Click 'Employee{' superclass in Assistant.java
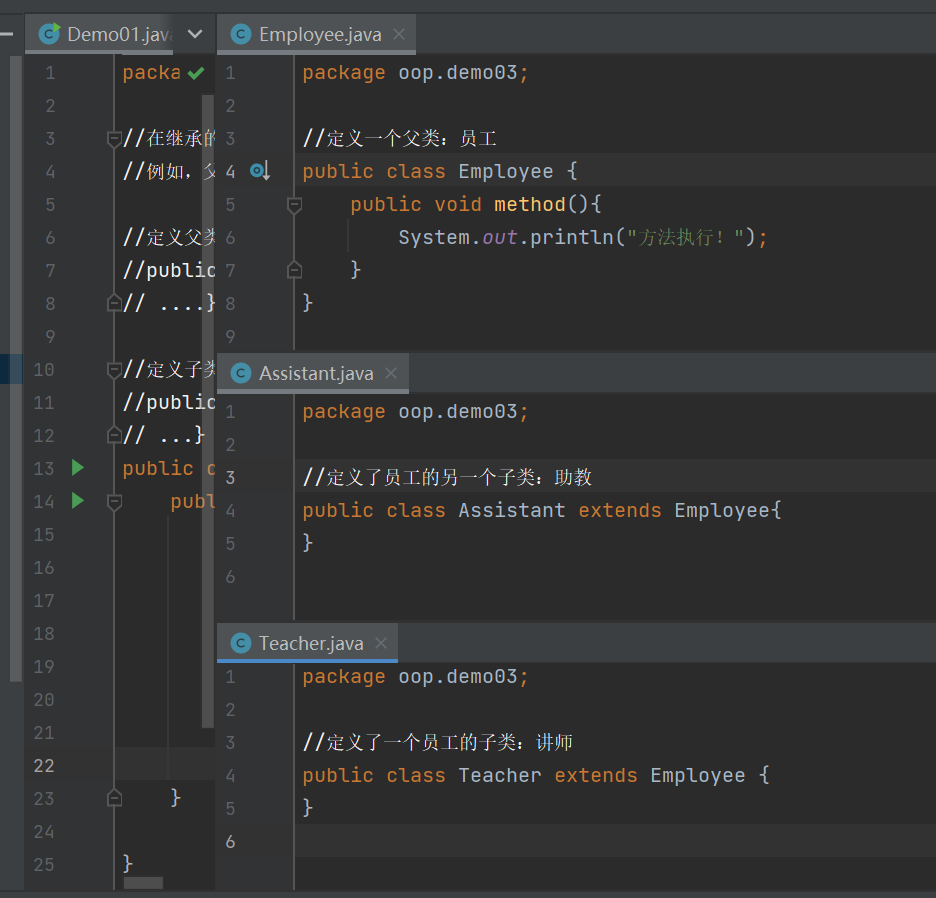 tap(728, 510)
